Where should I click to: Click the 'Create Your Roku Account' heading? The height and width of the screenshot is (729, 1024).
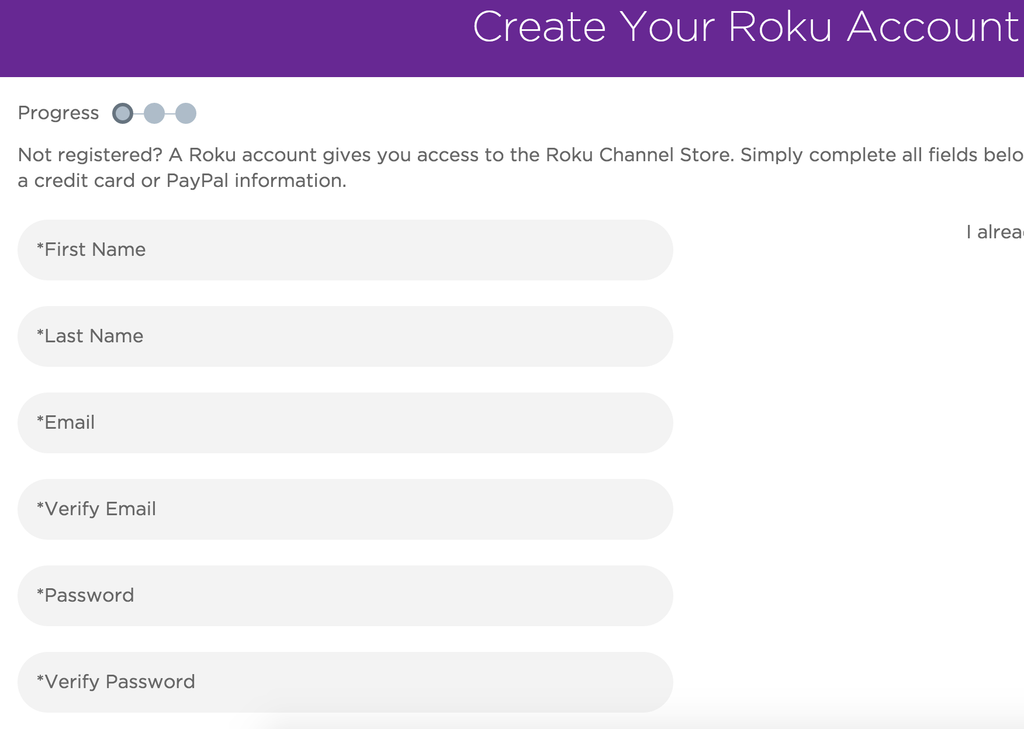[x=745, y=27]
